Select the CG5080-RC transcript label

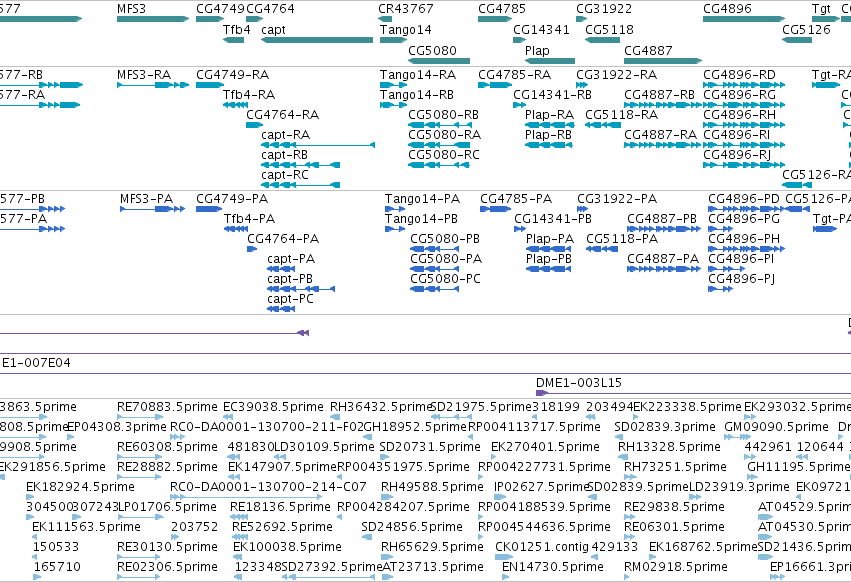(444, 155)
